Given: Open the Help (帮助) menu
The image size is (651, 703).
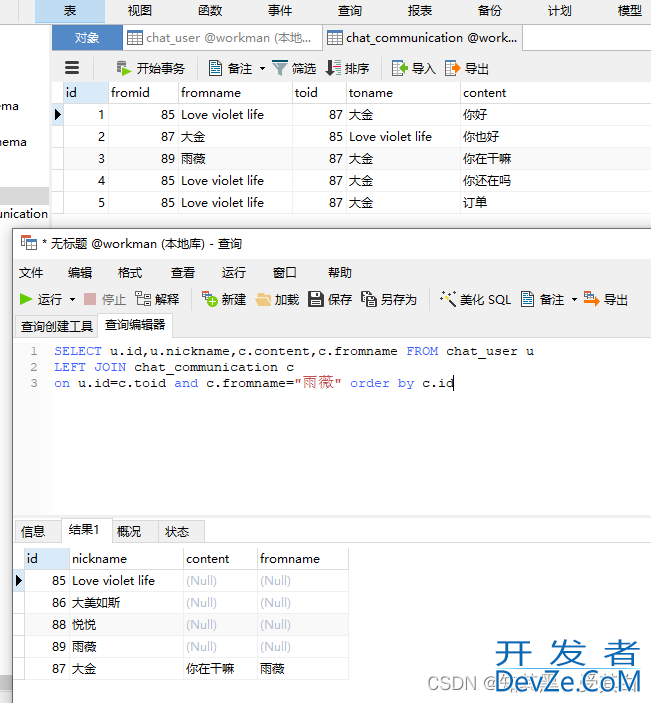Looking at the screenshot, I should point(340,273).
